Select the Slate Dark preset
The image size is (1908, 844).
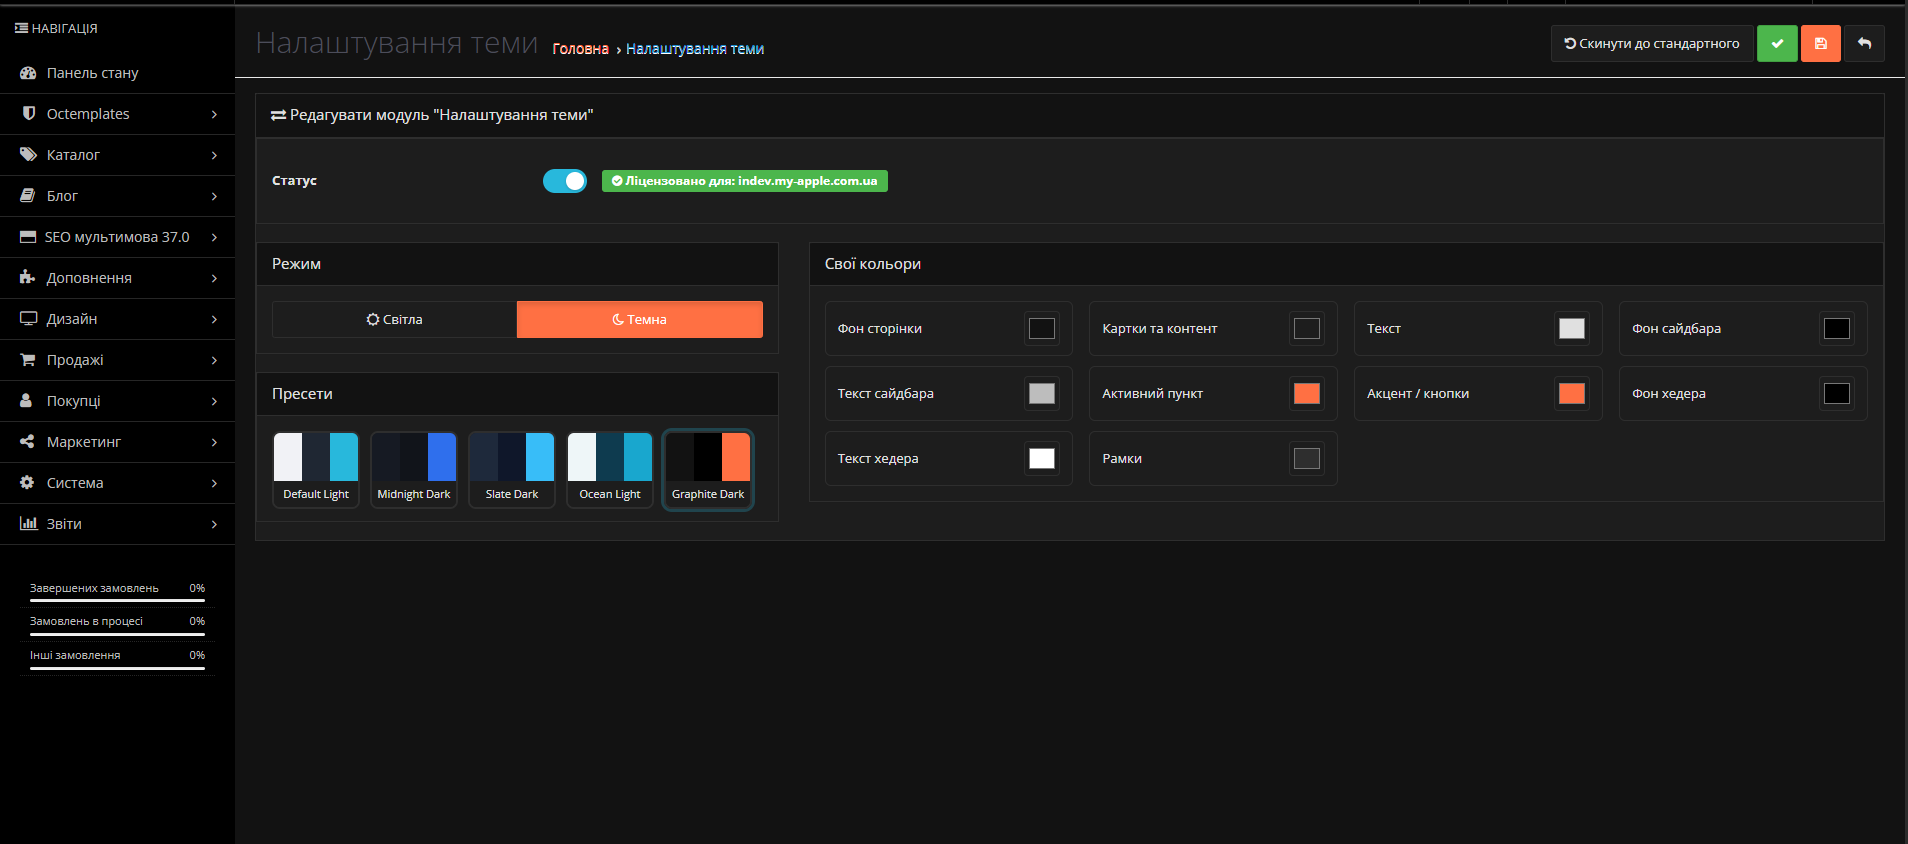[512, 470]
